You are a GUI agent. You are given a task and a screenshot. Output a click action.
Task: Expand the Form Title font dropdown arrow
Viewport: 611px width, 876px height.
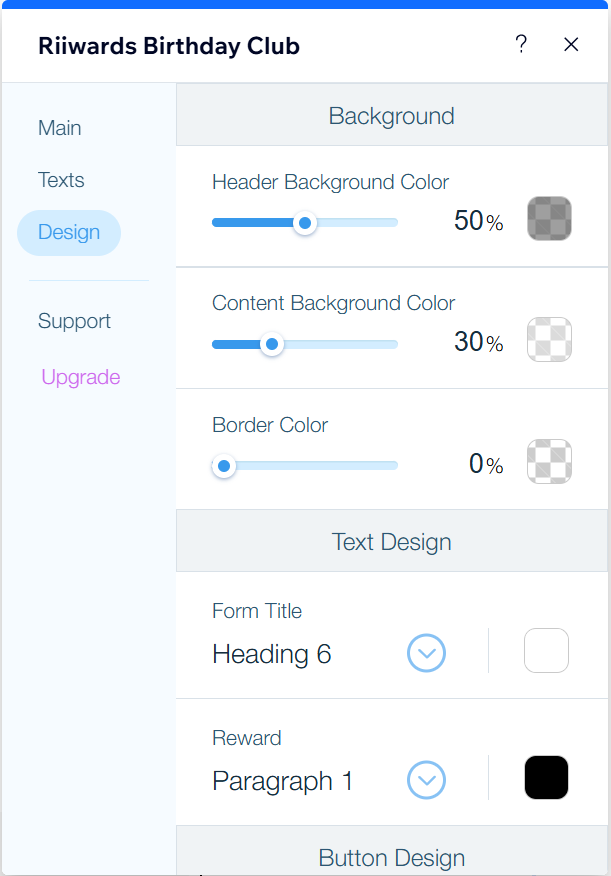point(426,654)
